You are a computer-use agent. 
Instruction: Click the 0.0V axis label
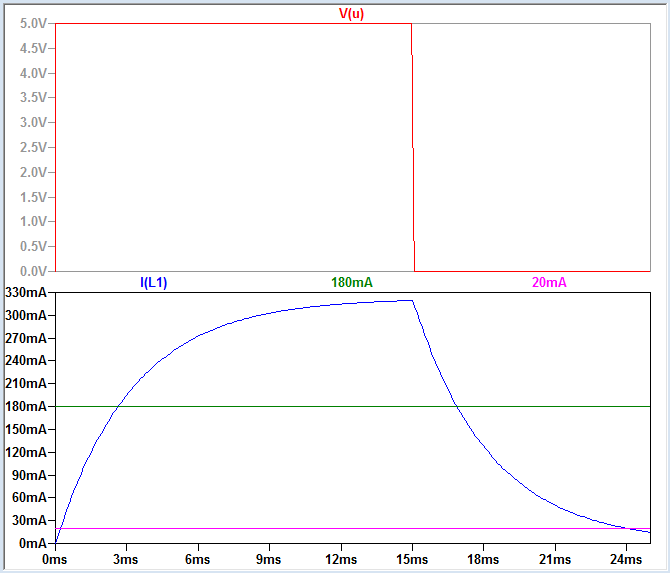33,271
